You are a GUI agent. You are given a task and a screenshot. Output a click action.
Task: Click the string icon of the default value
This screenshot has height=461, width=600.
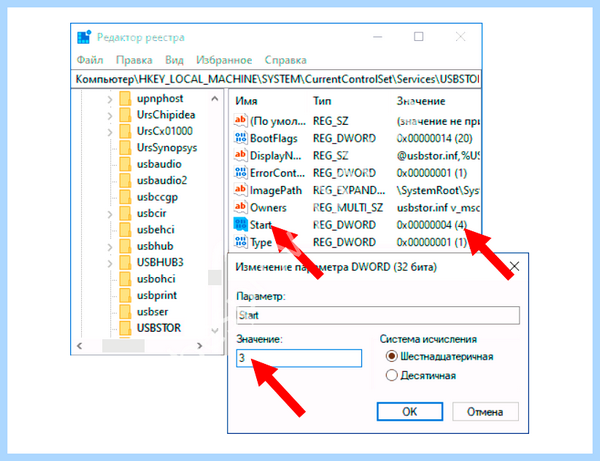240,121
